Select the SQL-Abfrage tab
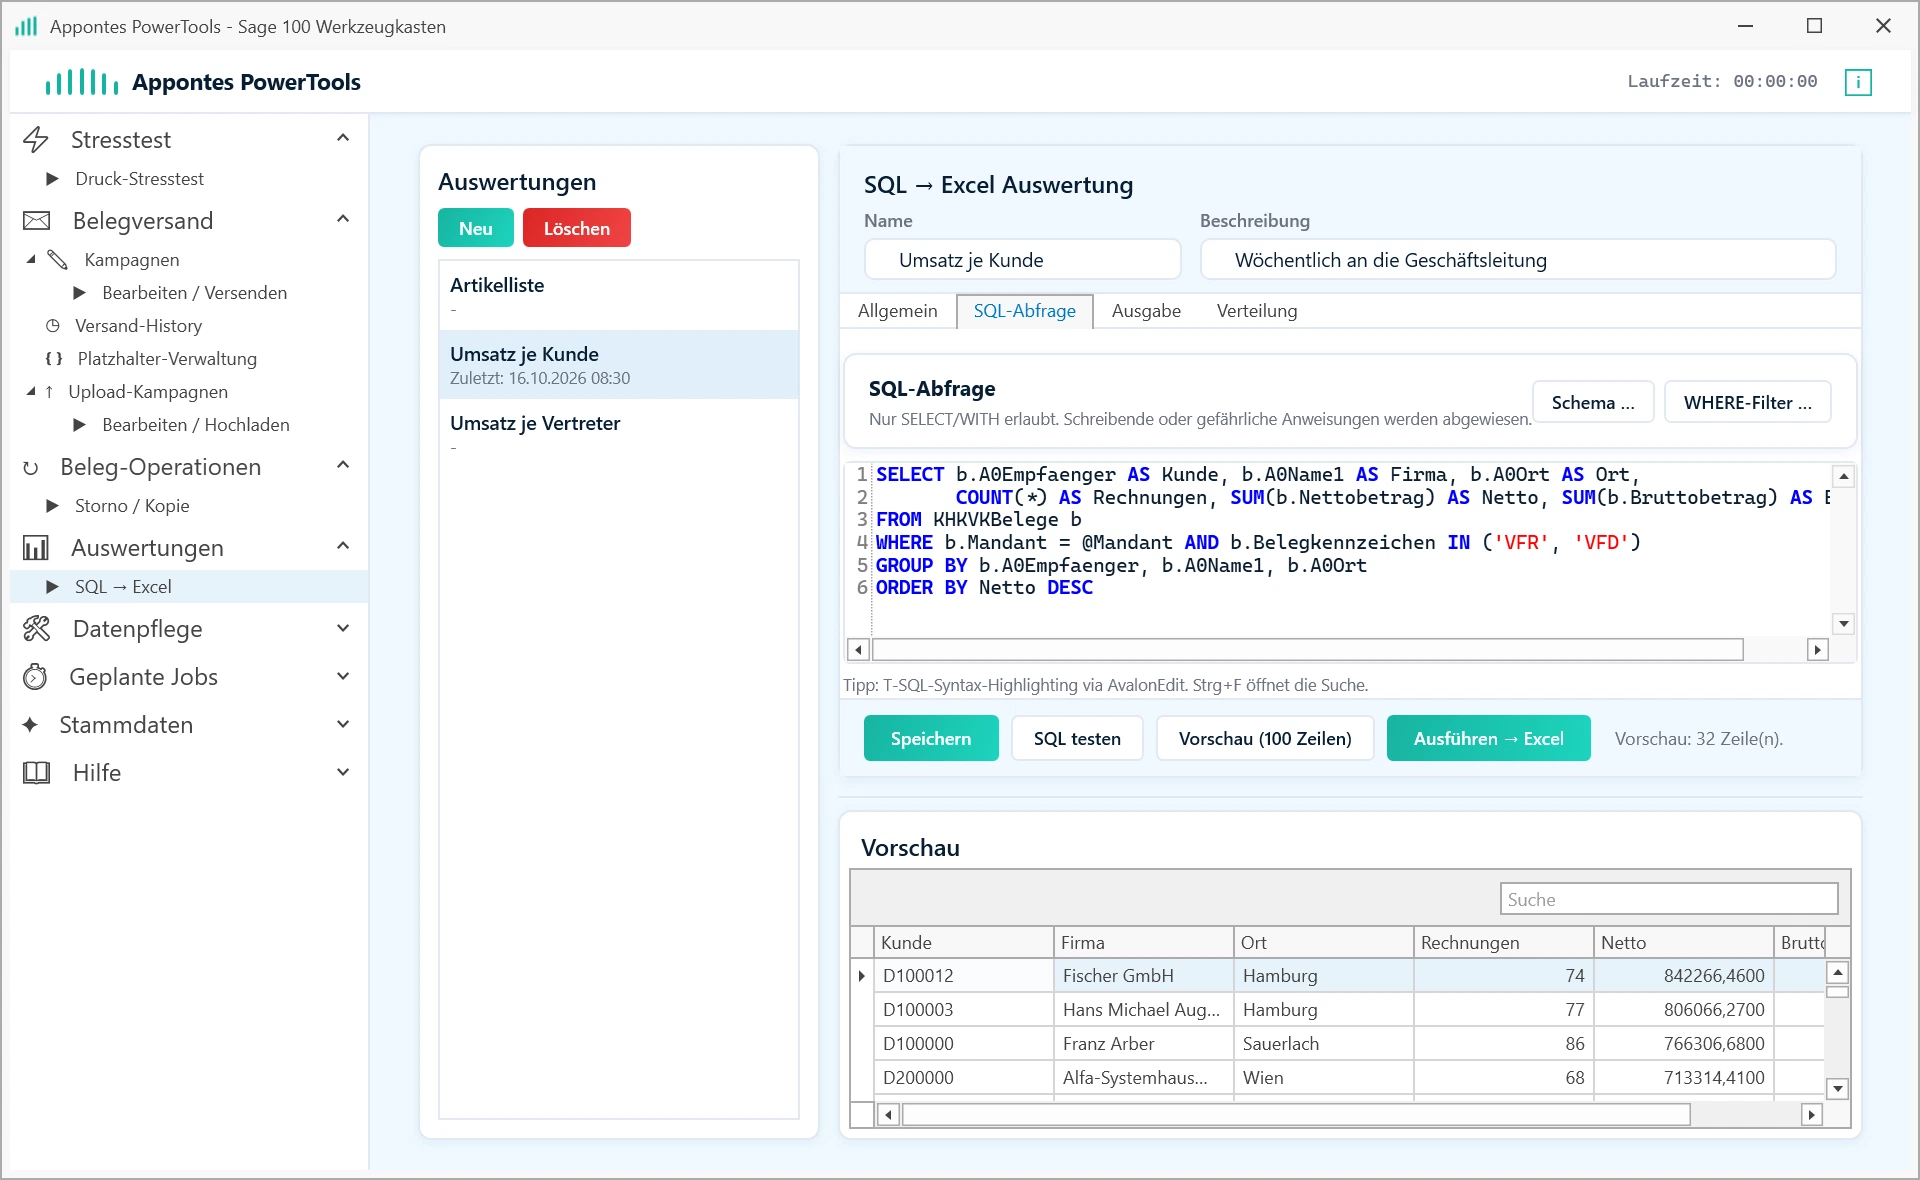The image size is (1920, 1180). pyautogui.click(x=1025, y=311)
